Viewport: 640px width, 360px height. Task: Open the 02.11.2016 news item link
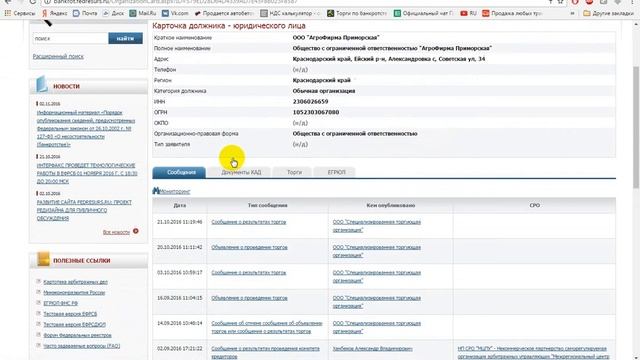(86, 128)
